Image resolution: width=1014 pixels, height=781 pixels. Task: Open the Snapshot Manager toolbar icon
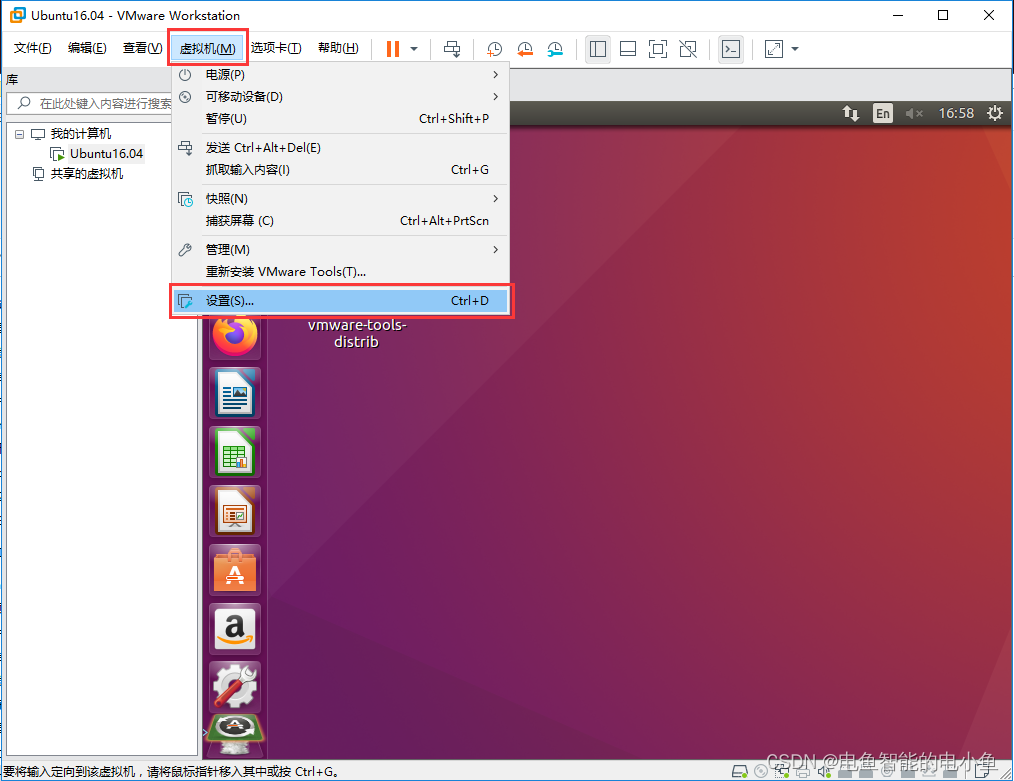tap(557, 48)
